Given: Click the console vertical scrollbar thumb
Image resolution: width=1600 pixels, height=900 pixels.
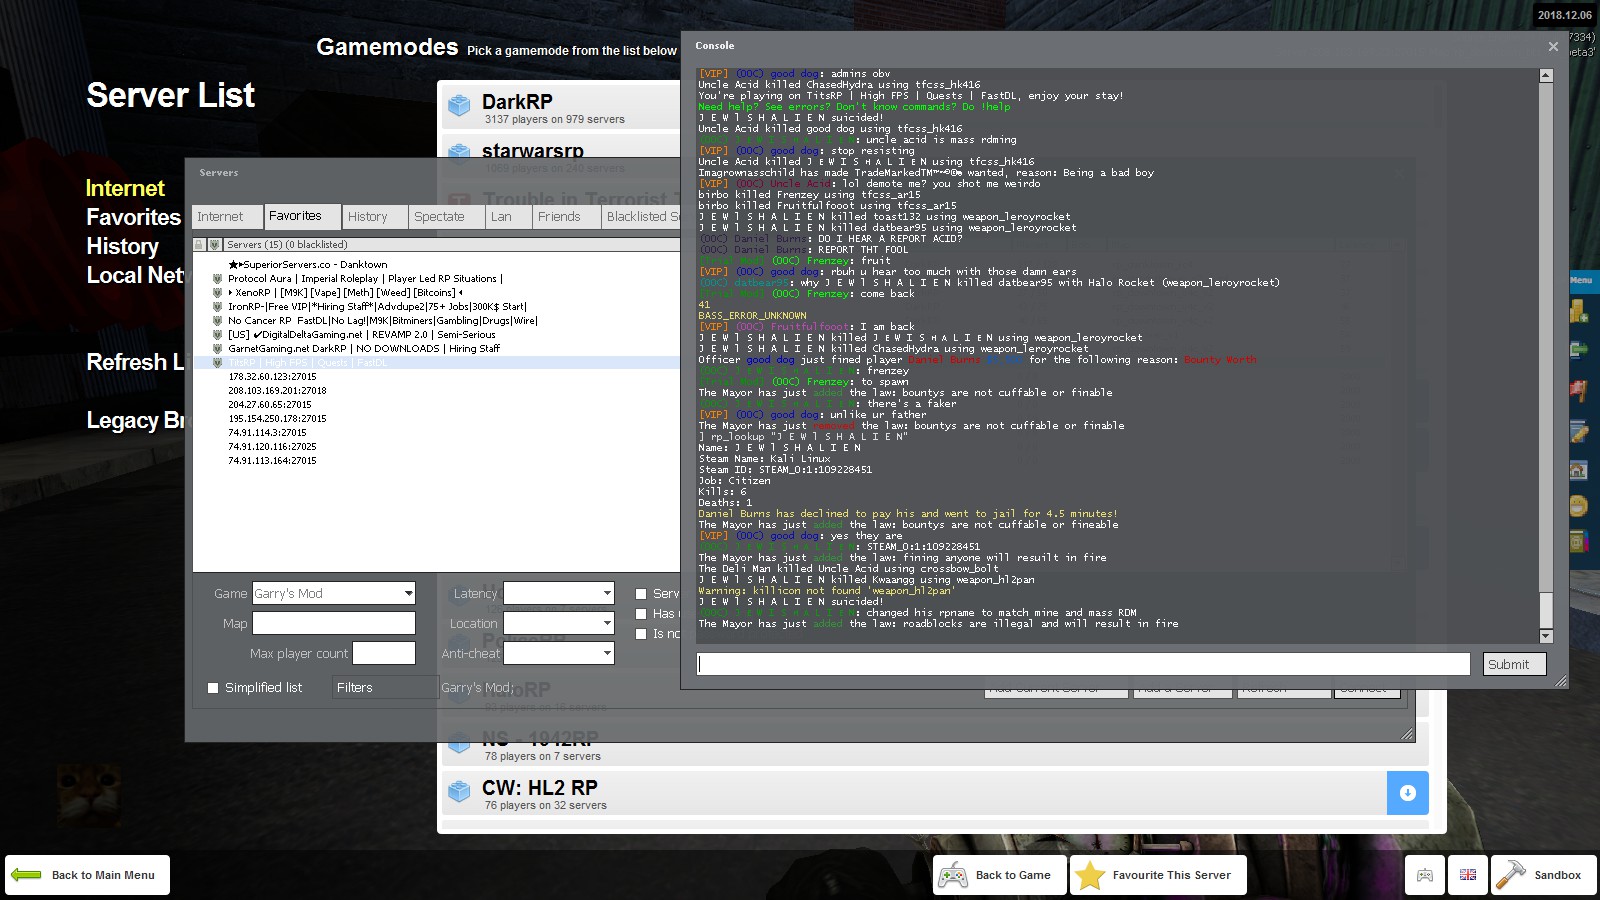Looking at the screenshot, I should [1546, 610].
